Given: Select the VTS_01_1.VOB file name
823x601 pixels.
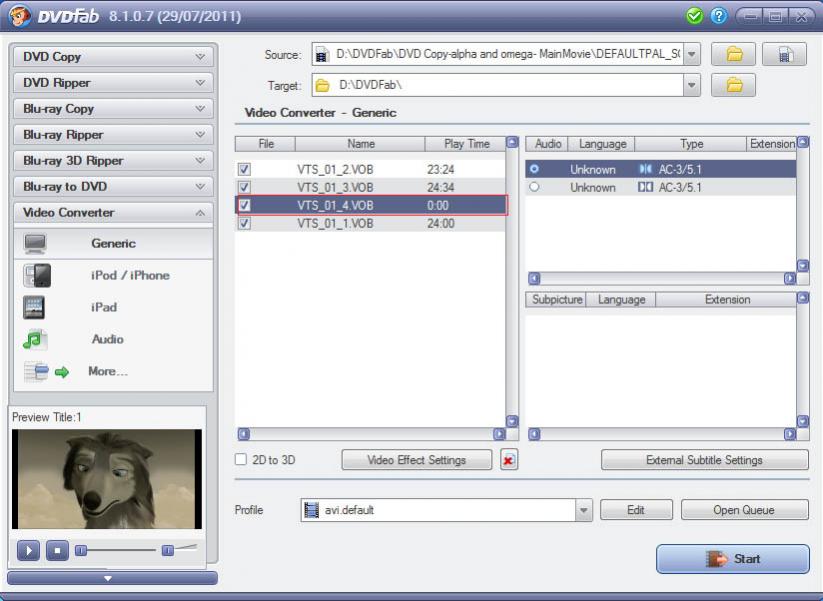Looking at the screenshot, I should [335, 223].
